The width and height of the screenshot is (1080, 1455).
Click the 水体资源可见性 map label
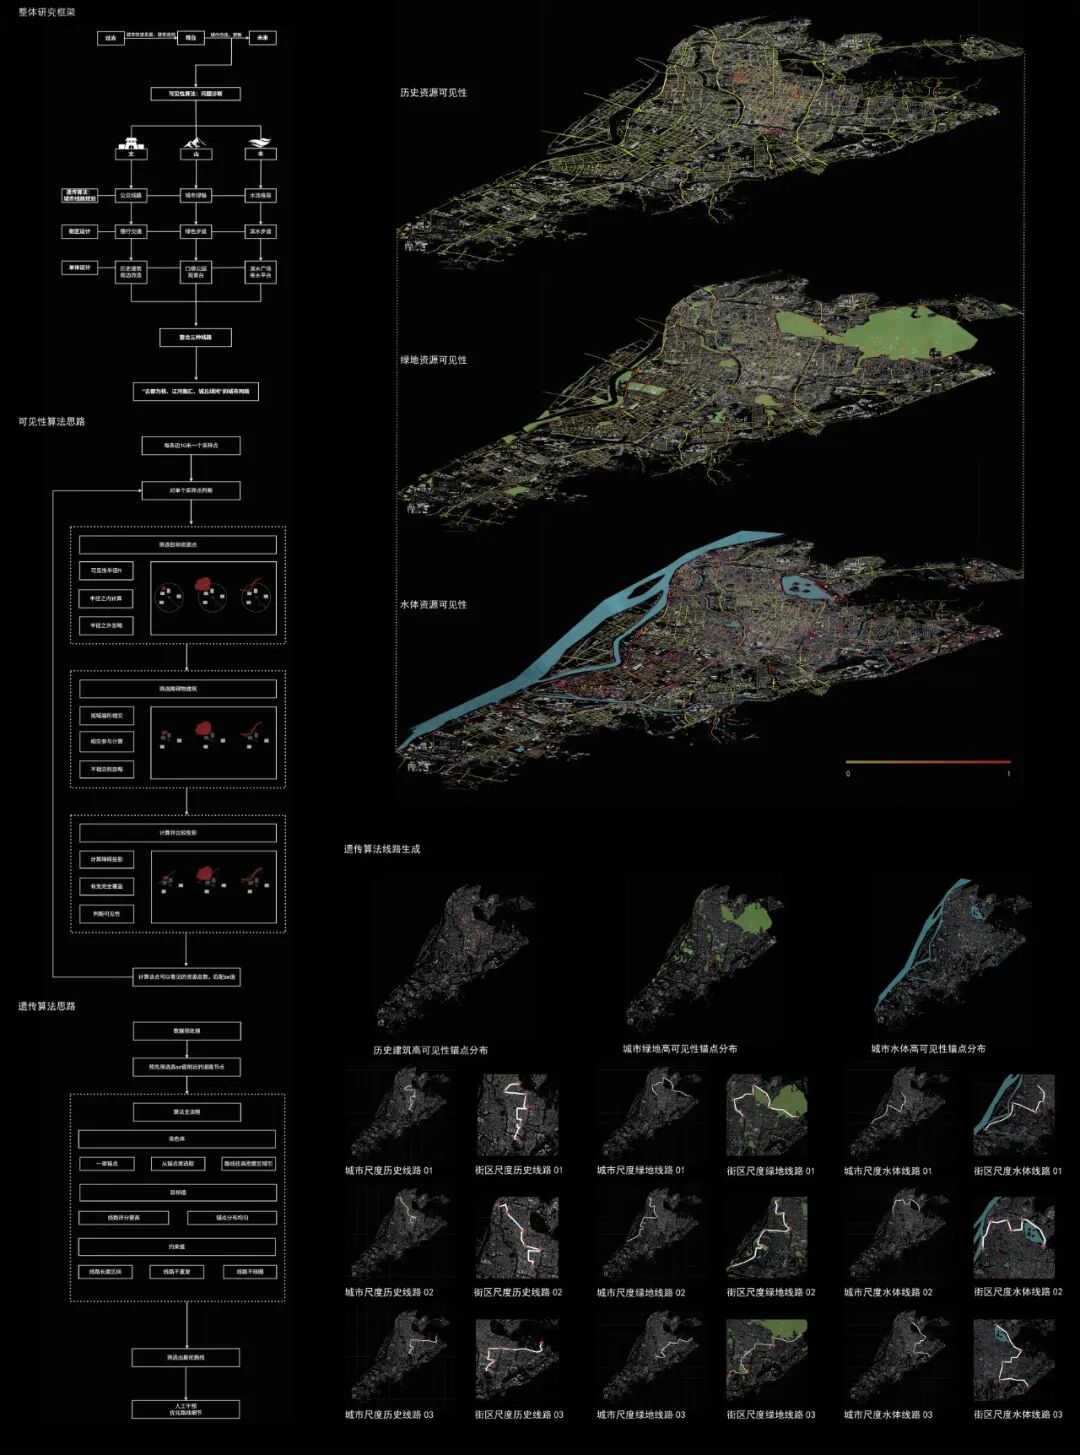[433, 605]
